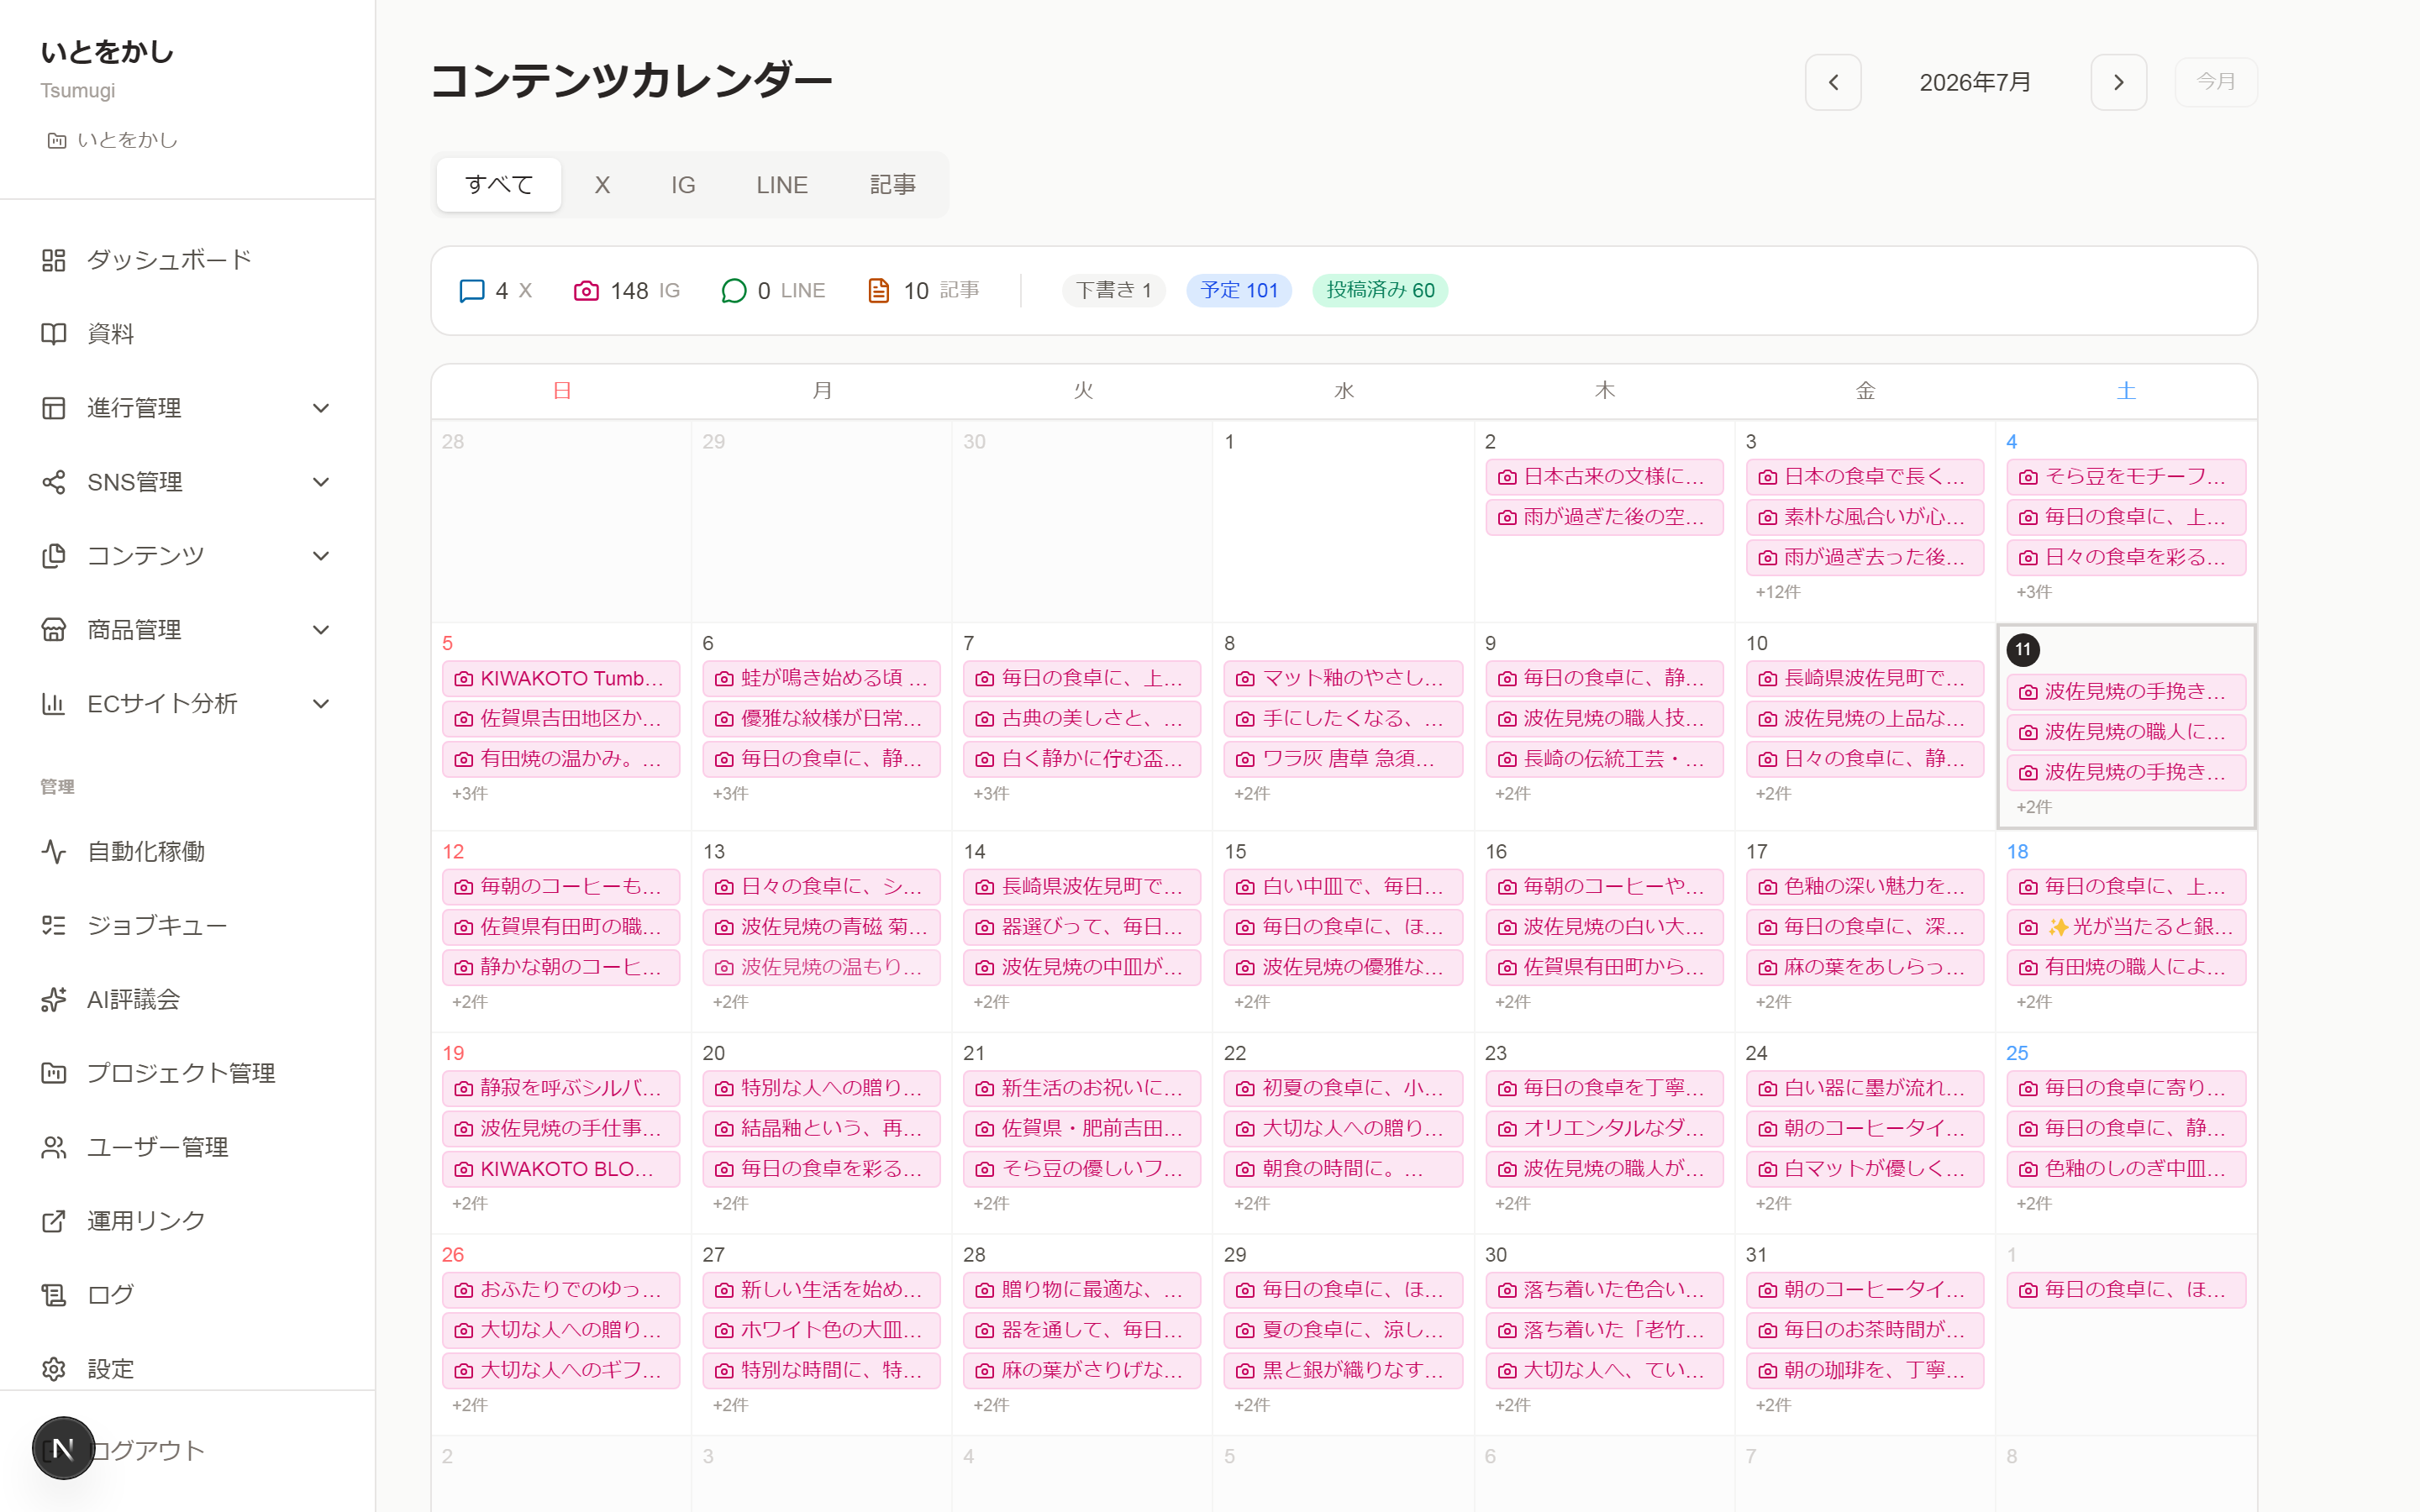Open post 黒と銀が織りなす… on day 29
The height and width of the screenshot is (1512, 2420).
pos(1343,1370)
